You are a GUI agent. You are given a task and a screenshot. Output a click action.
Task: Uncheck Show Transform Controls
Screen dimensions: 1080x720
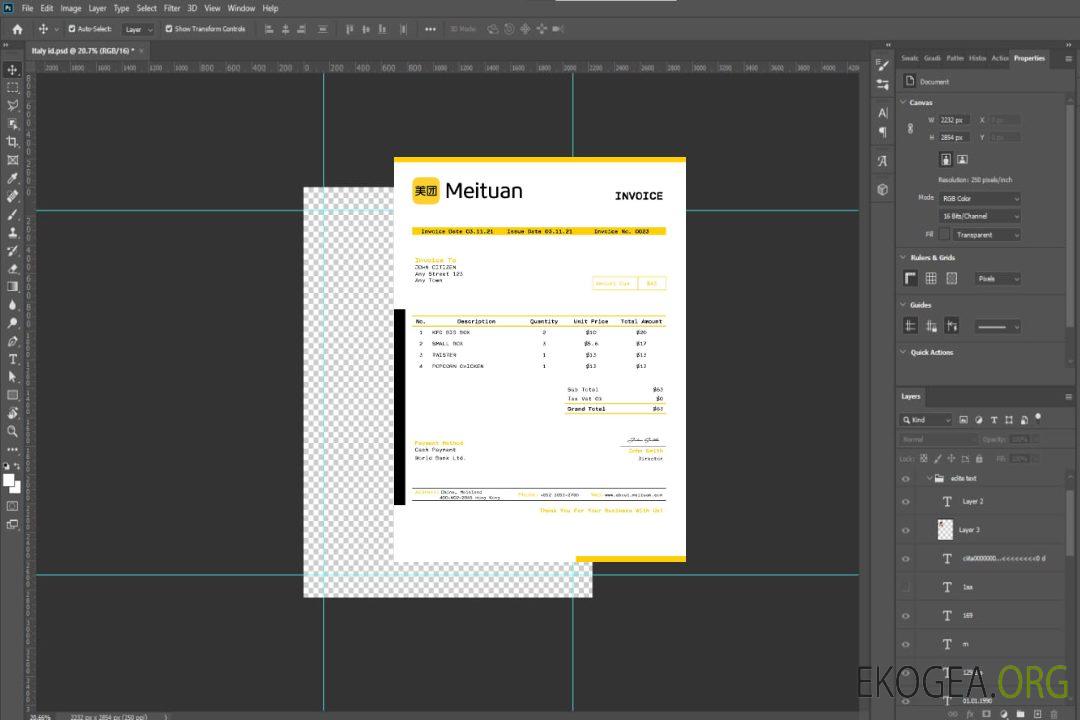[x=169, y=29]
